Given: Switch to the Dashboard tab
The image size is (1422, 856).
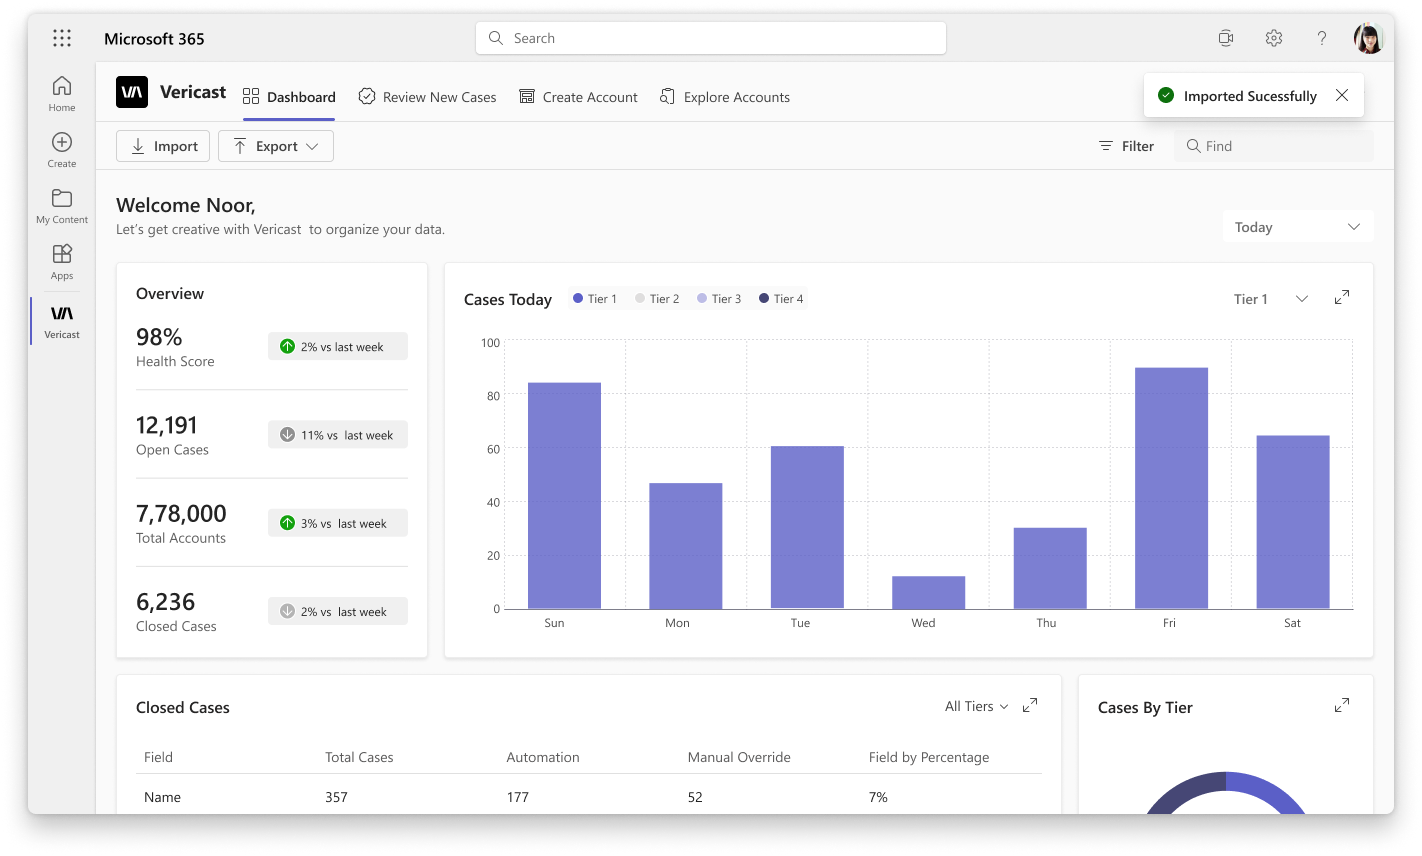Looking at the screenshot, I should tap(289, 97).
